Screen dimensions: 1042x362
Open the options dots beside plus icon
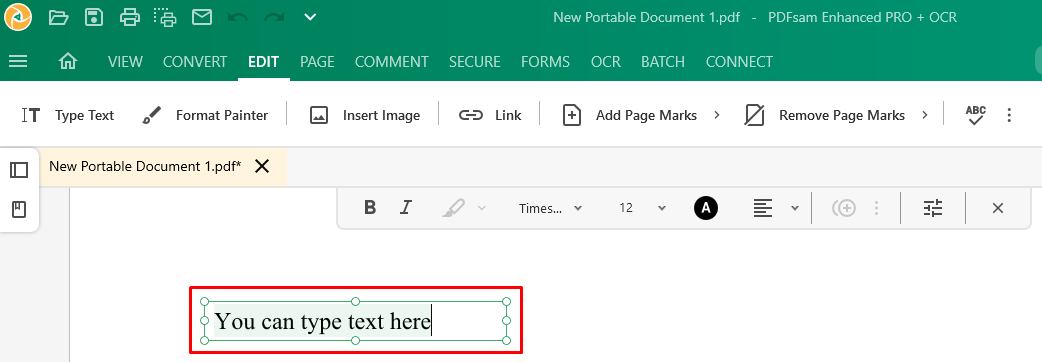[877, 209]
